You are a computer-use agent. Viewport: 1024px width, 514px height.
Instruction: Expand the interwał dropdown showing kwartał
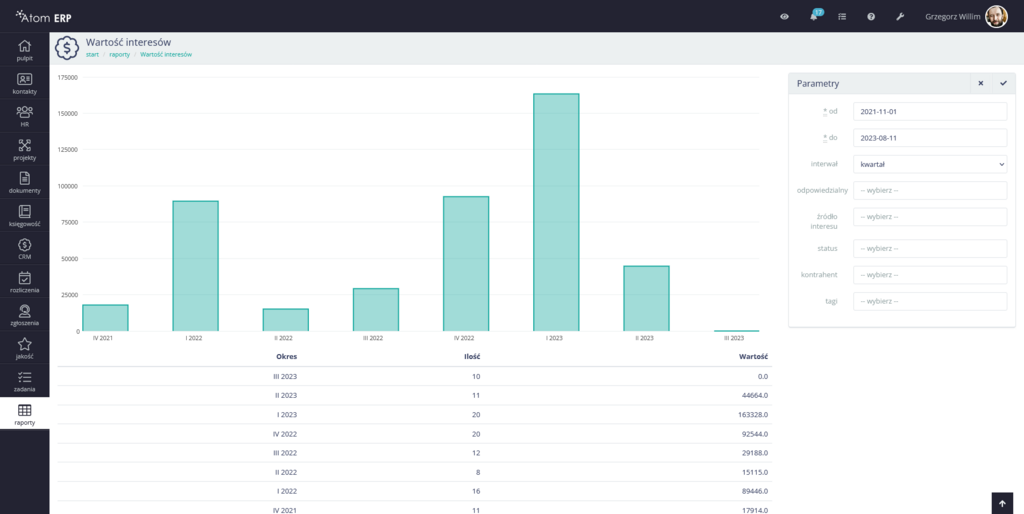click(x=929, y=164)
